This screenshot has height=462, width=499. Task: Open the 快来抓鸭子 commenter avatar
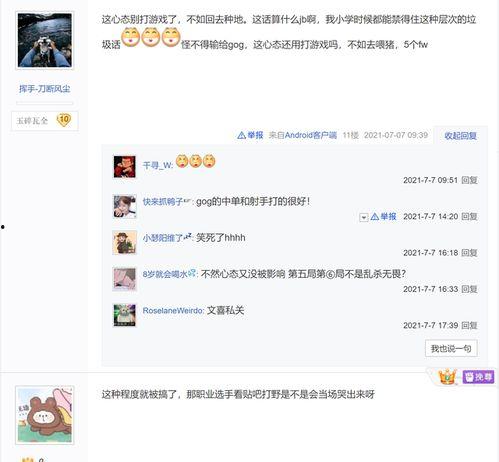click(x=125, y=206)
